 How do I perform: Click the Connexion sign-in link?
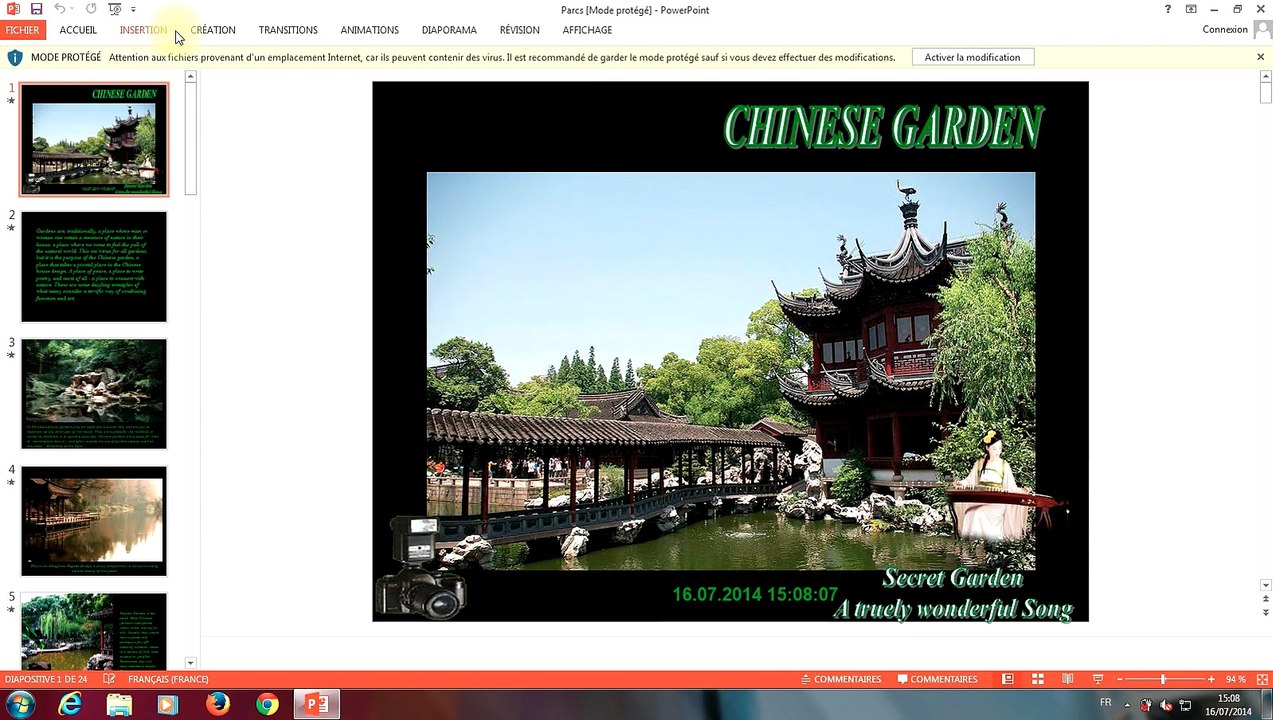[x=1225, y=30]
